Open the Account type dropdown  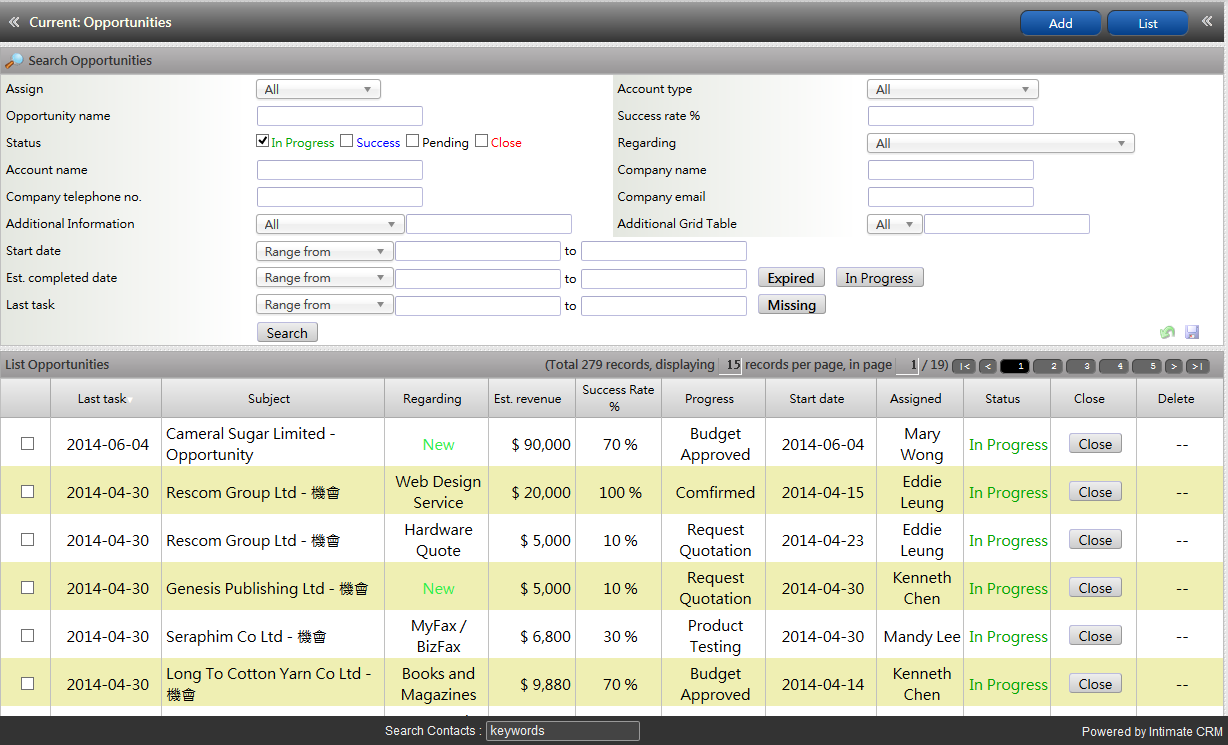tap(952, 89)
